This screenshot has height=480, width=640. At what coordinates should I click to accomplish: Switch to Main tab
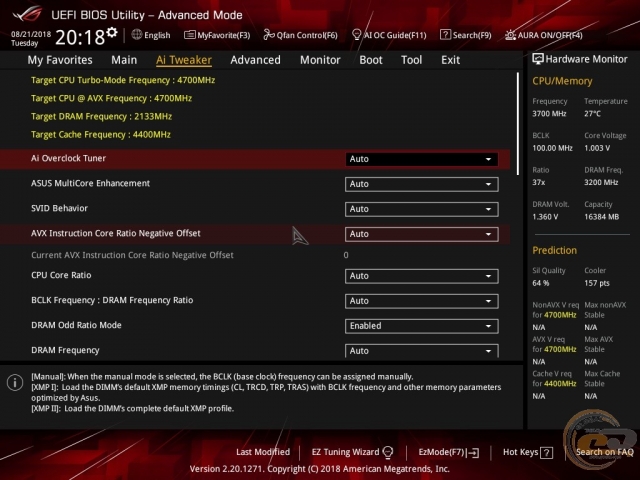pos(124,60)
